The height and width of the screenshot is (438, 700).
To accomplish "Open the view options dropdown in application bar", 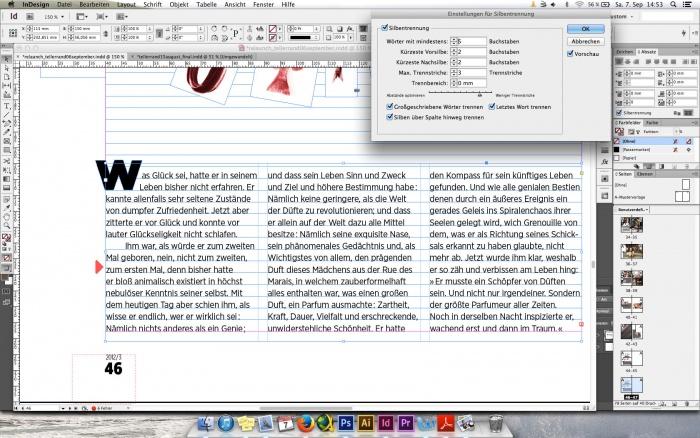I will click(82, 17).
